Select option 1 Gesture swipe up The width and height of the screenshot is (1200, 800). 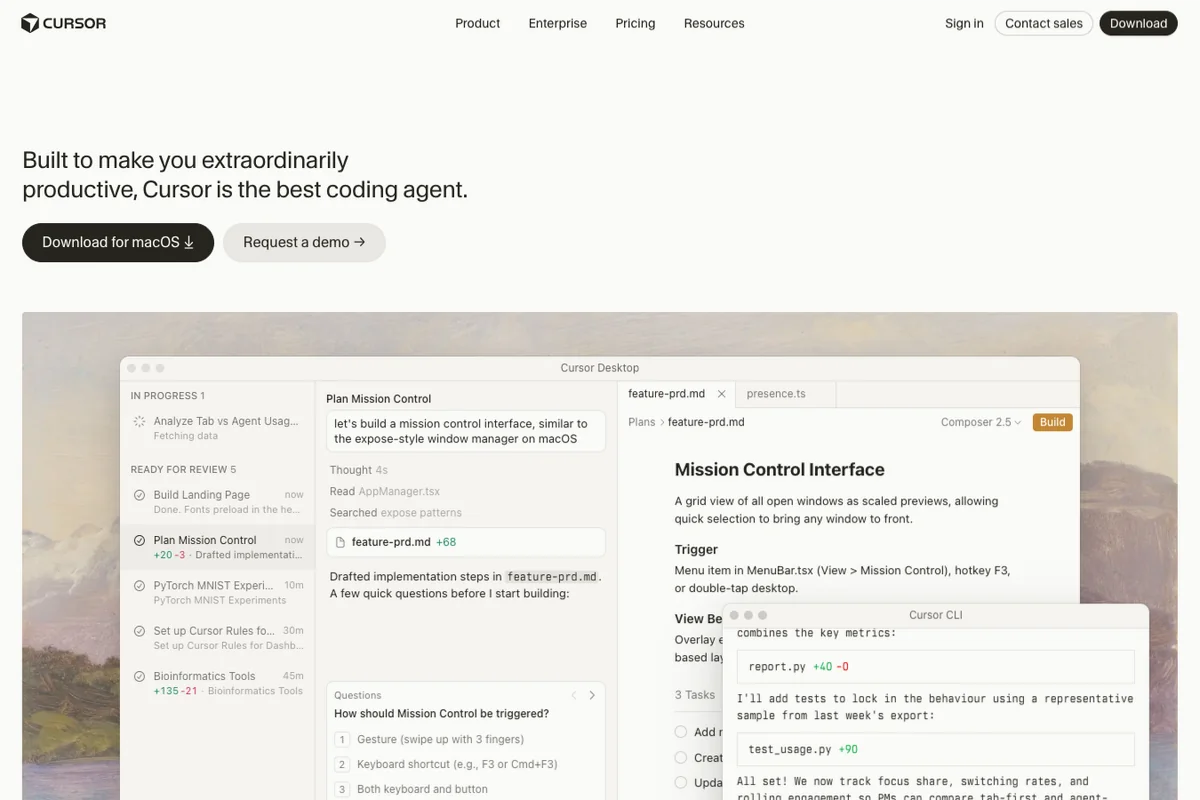coord(466,739)
